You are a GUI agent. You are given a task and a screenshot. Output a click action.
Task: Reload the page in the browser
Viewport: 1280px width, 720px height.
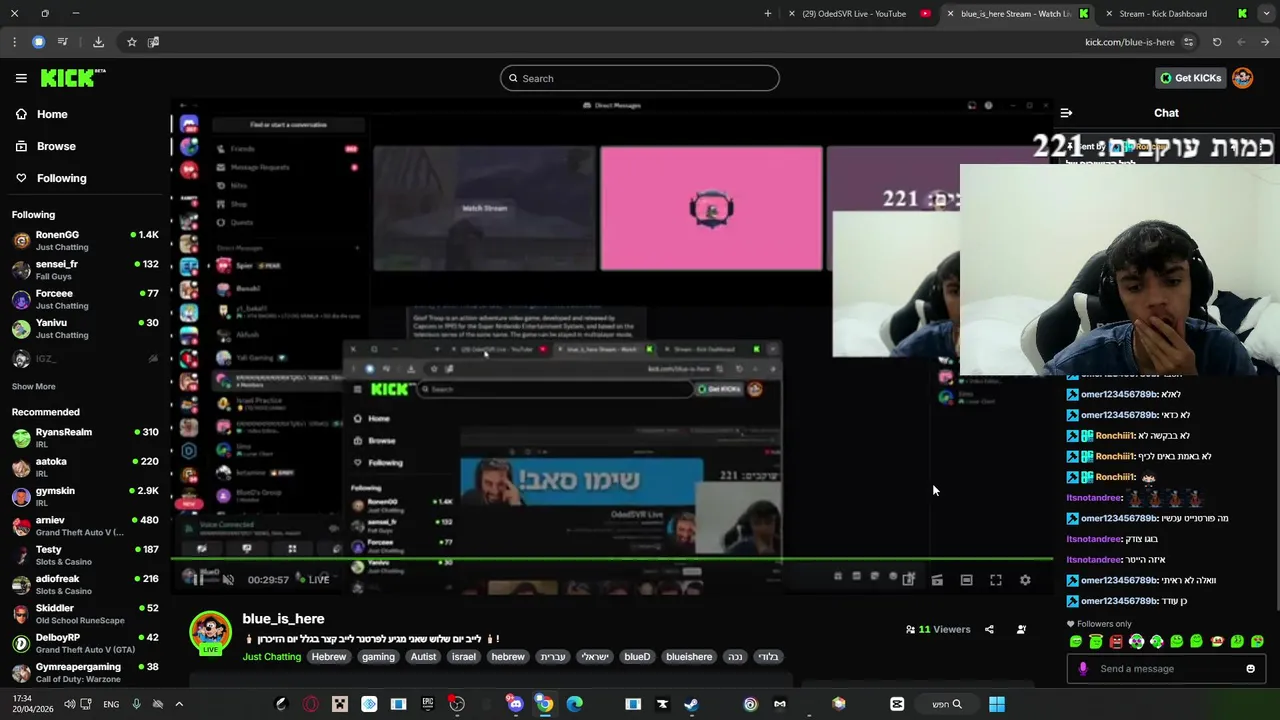pyautogui.click(x=1217, y=42)
